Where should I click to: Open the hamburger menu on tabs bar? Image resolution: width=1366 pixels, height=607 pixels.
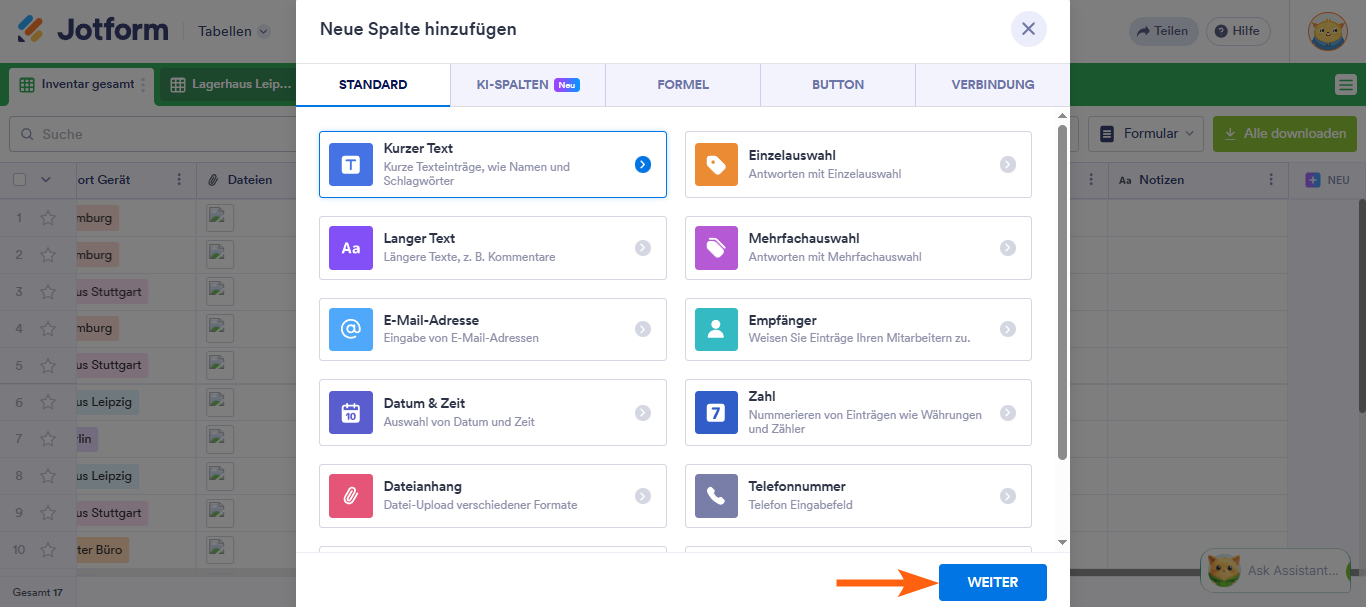pyautogui.click(x=1346, y=85)
